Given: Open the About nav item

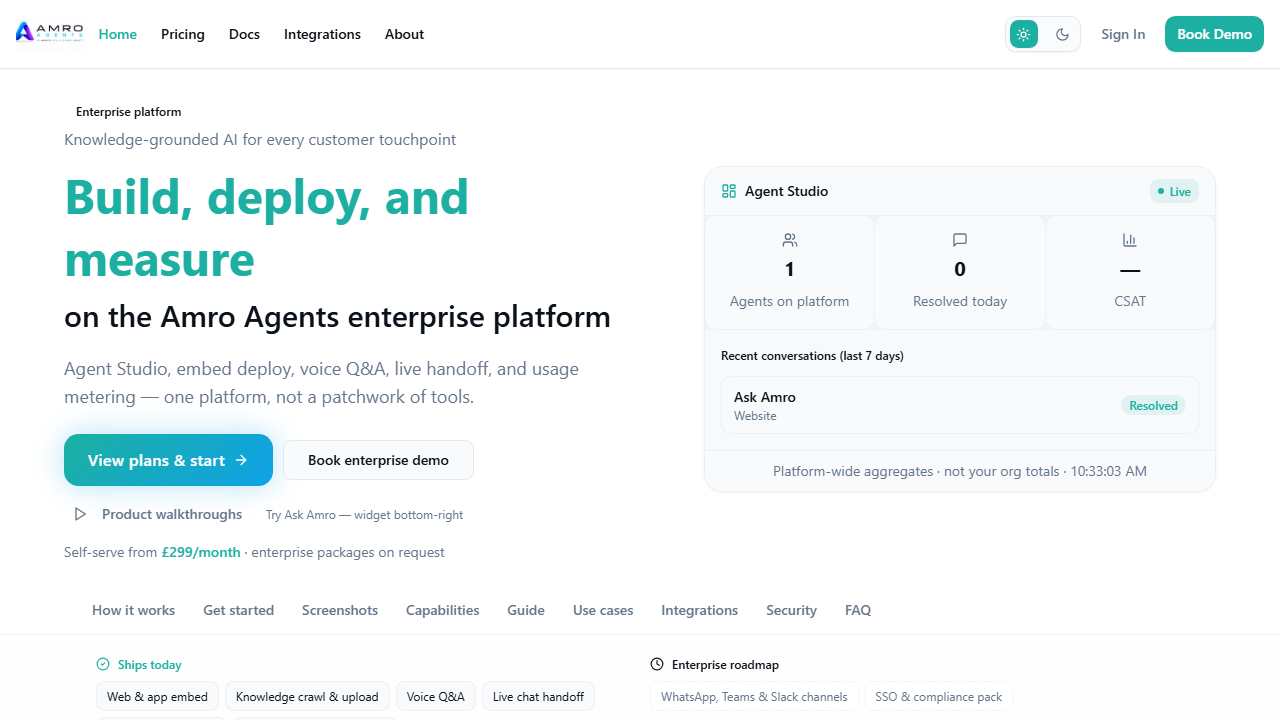Looking at the screenshot, I should [404, 34].
